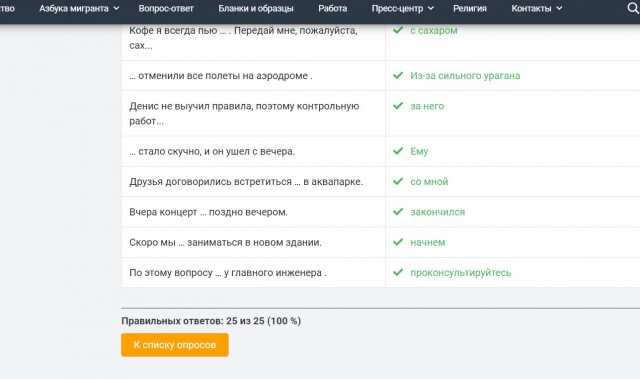640x379 pixels.
Task: Click the checkmark beside начнем
Action: tap(398, 242)
